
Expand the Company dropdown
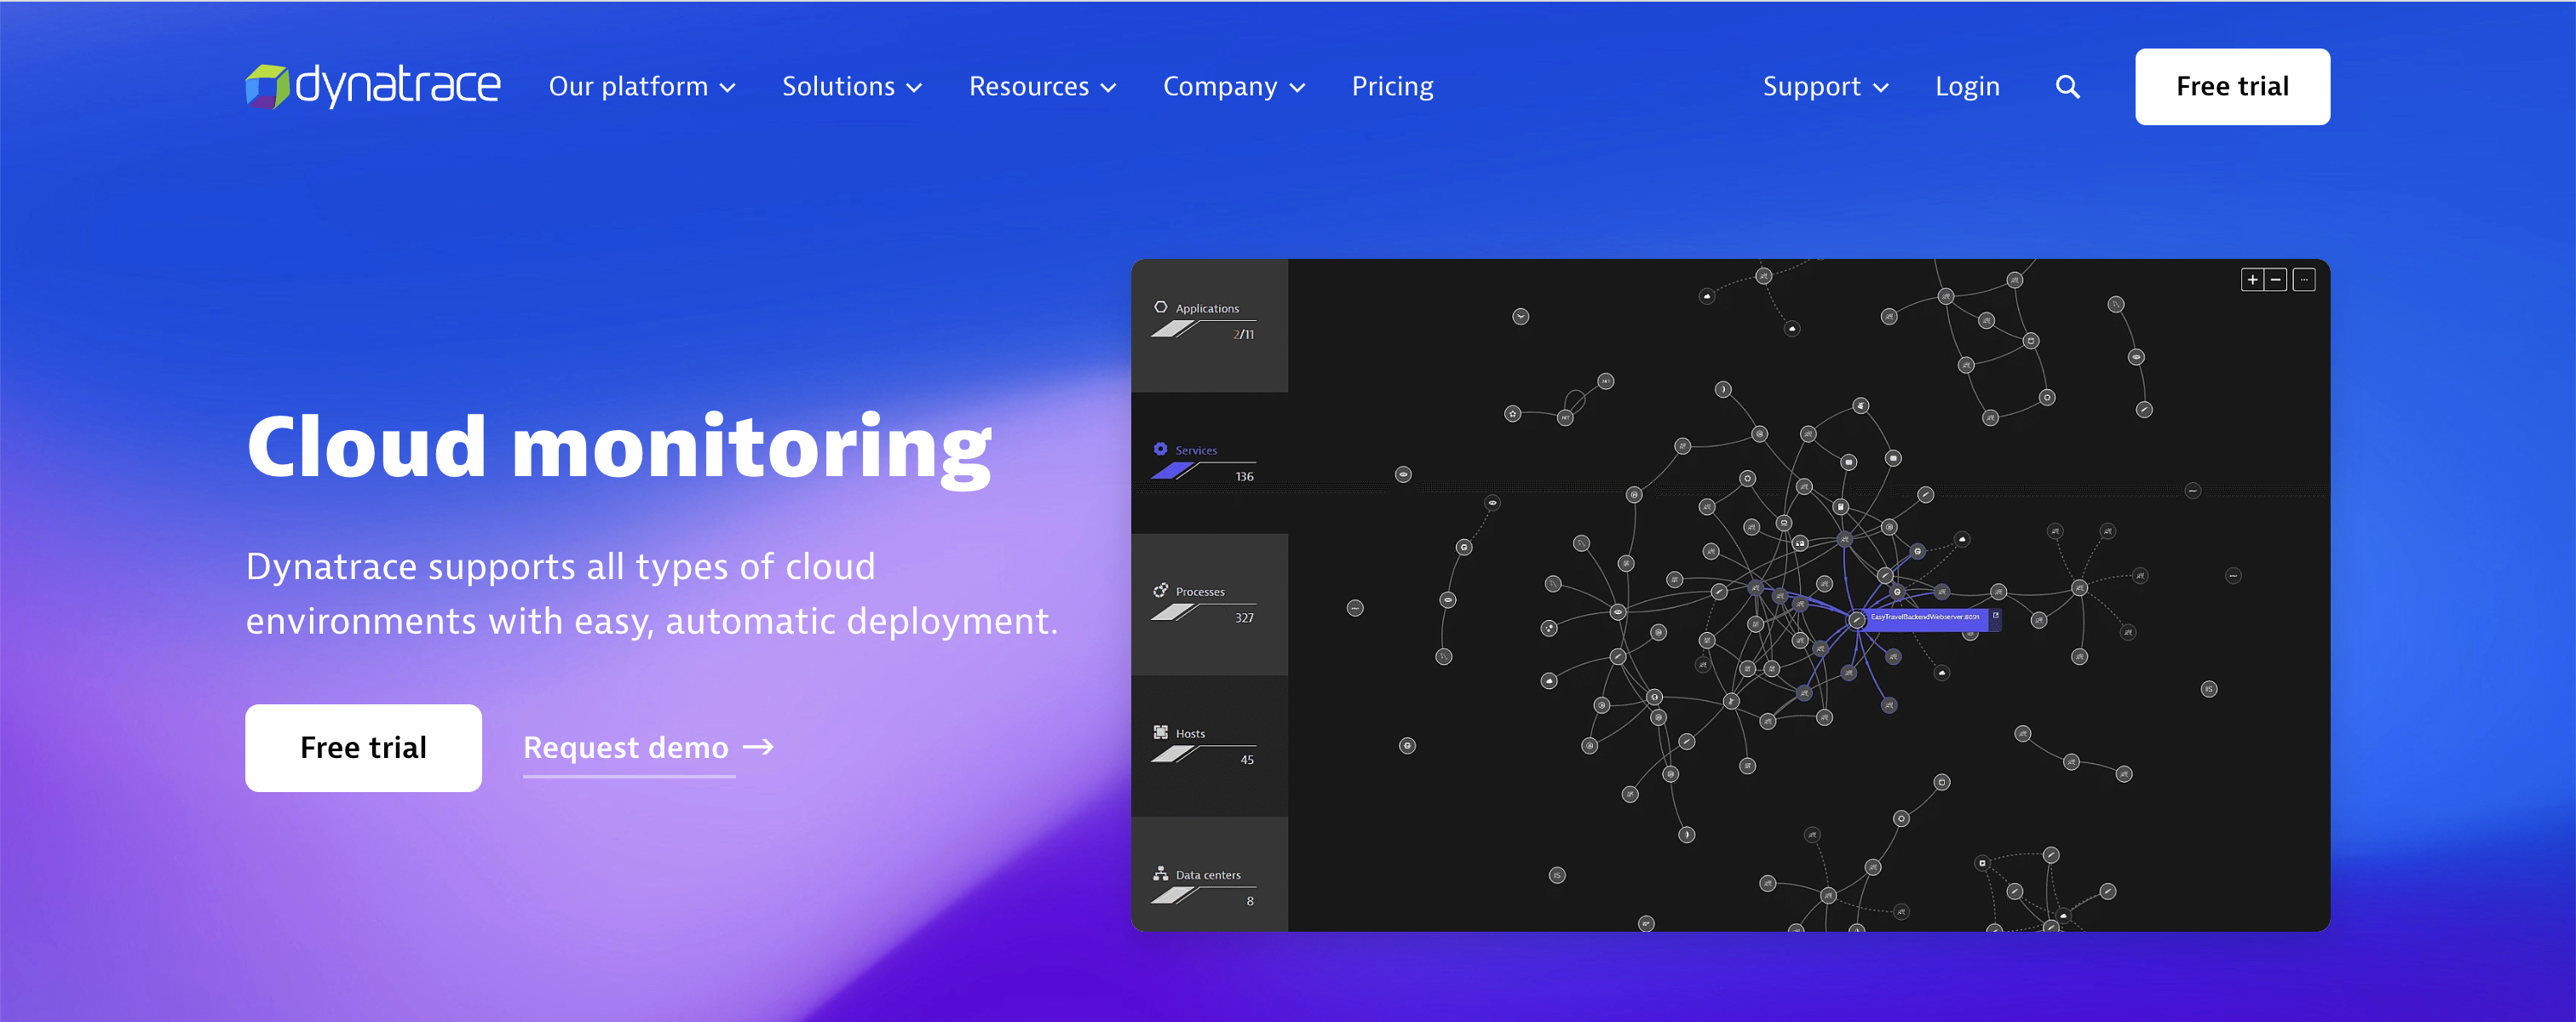pos(1234,87)
